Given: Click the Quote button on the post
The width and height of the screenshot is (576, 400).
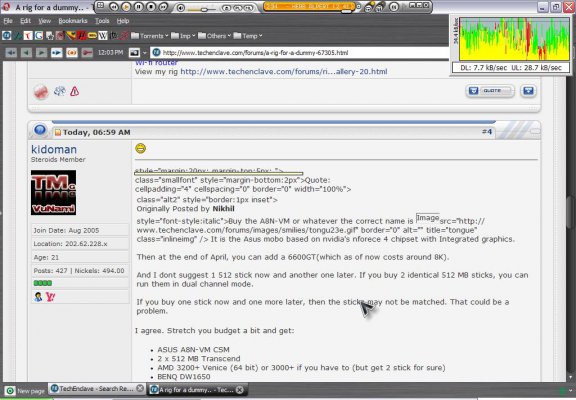Looking at the screenshot, I should 490,91.
